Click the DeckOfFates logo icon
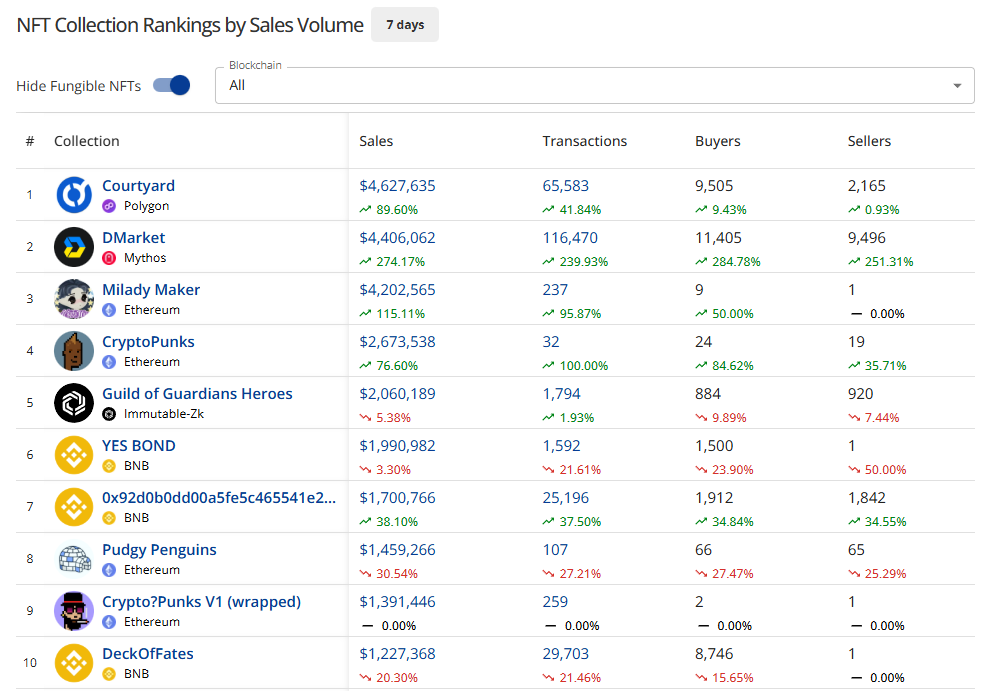Viewport: 991px width, 691px height. [74, 663]
